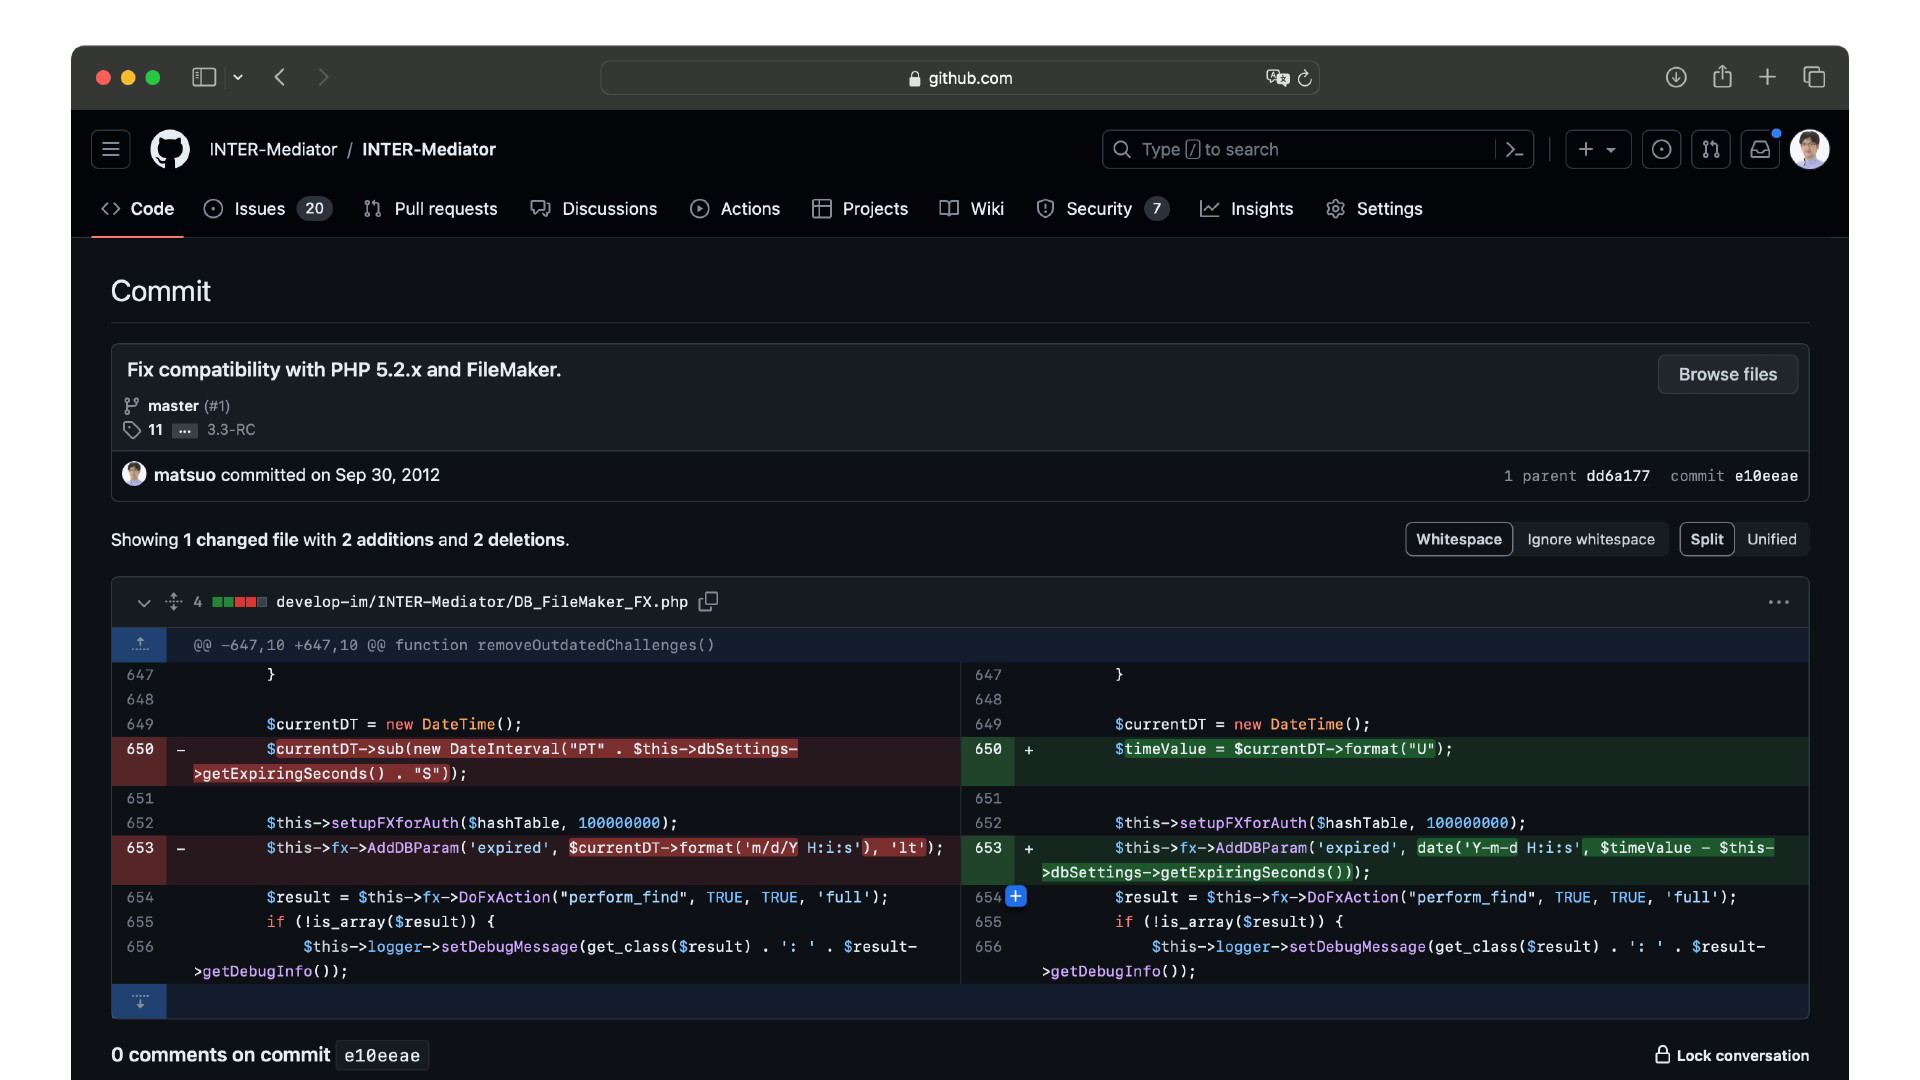The image size is (1920, 1080).
Task: Open the notifications inbox icon
Action: click(1760, 149)
